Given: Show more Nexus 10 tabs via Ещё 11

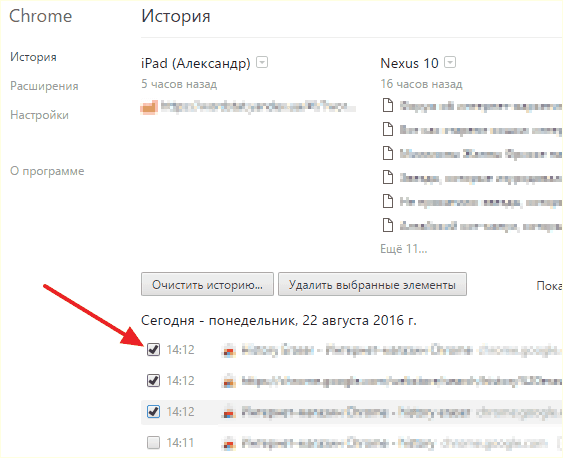Looking at the screenshot, I should click(x=404, y=248).
